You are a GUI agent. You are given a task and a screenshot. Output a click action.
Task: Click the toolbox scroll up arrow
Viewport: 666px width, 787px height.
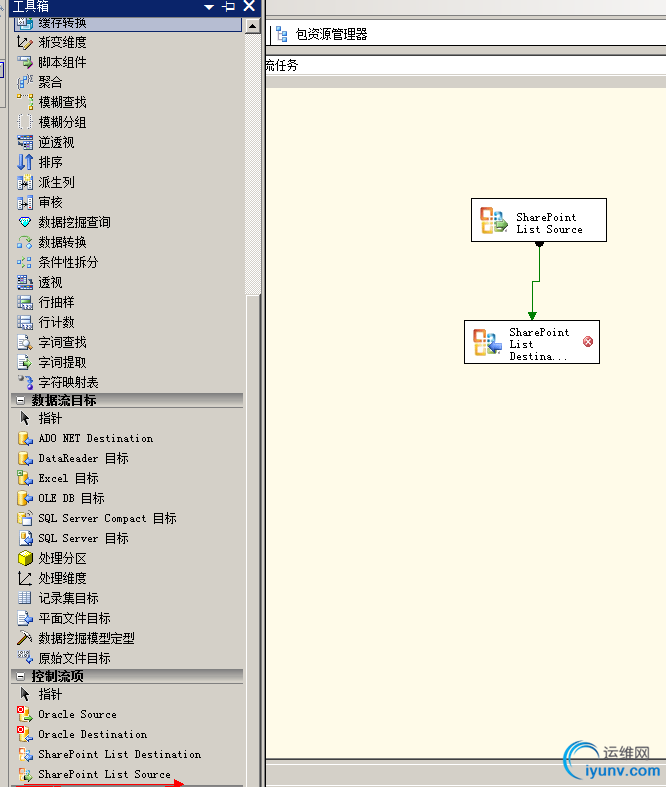[x=252, y=26]
